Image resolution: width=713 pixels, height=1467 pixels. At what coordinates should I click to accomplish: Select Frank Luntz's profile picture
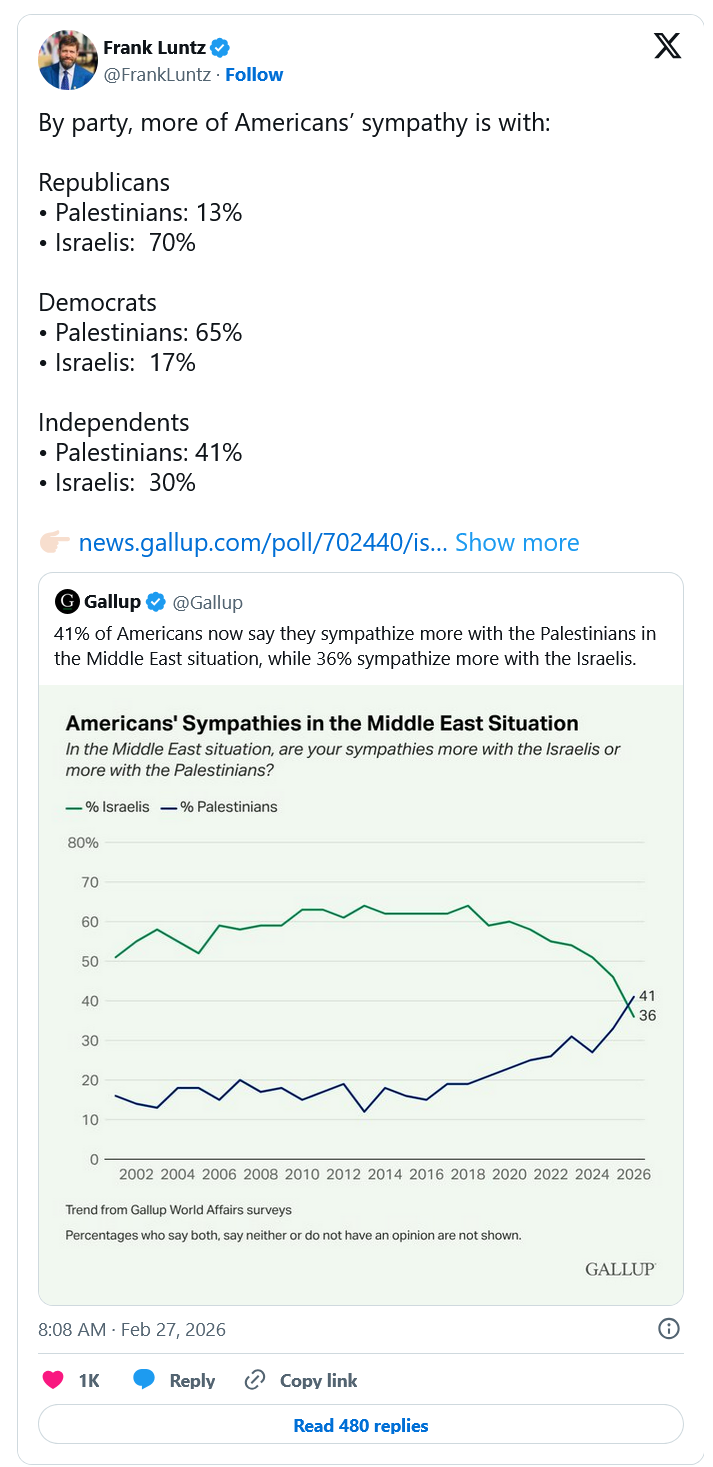[x=67, y=60]
